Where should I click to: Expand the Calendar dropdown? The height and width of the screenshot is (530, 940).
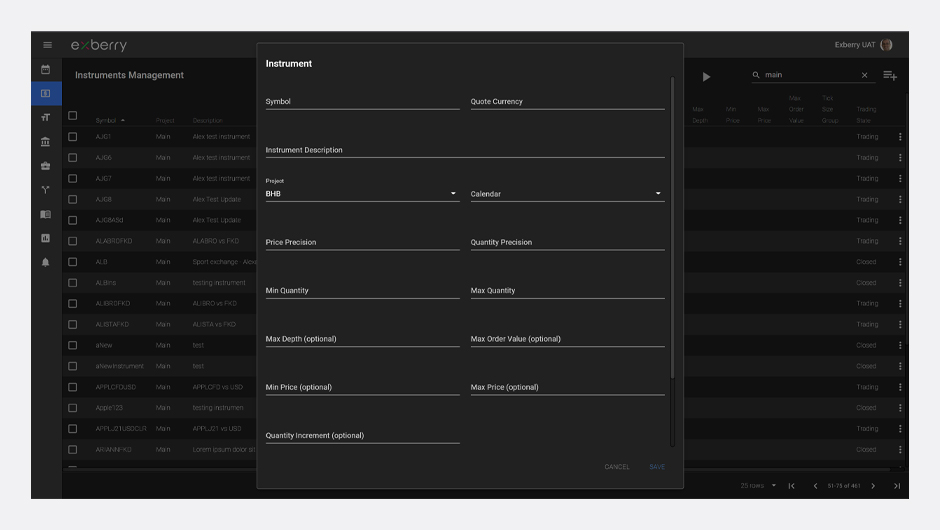click(566, 194)
